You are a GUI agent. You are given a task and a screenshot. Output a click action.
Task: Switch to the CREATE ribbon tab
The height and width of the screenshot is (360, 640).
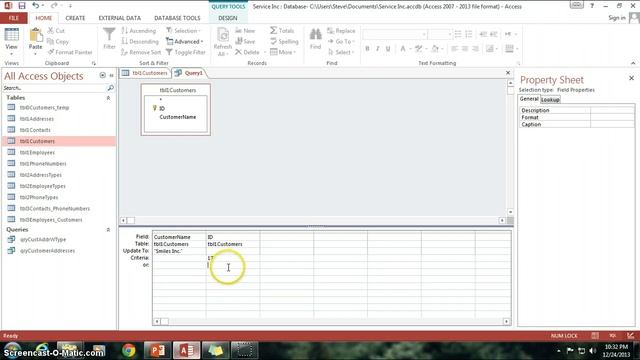point(75,18)
